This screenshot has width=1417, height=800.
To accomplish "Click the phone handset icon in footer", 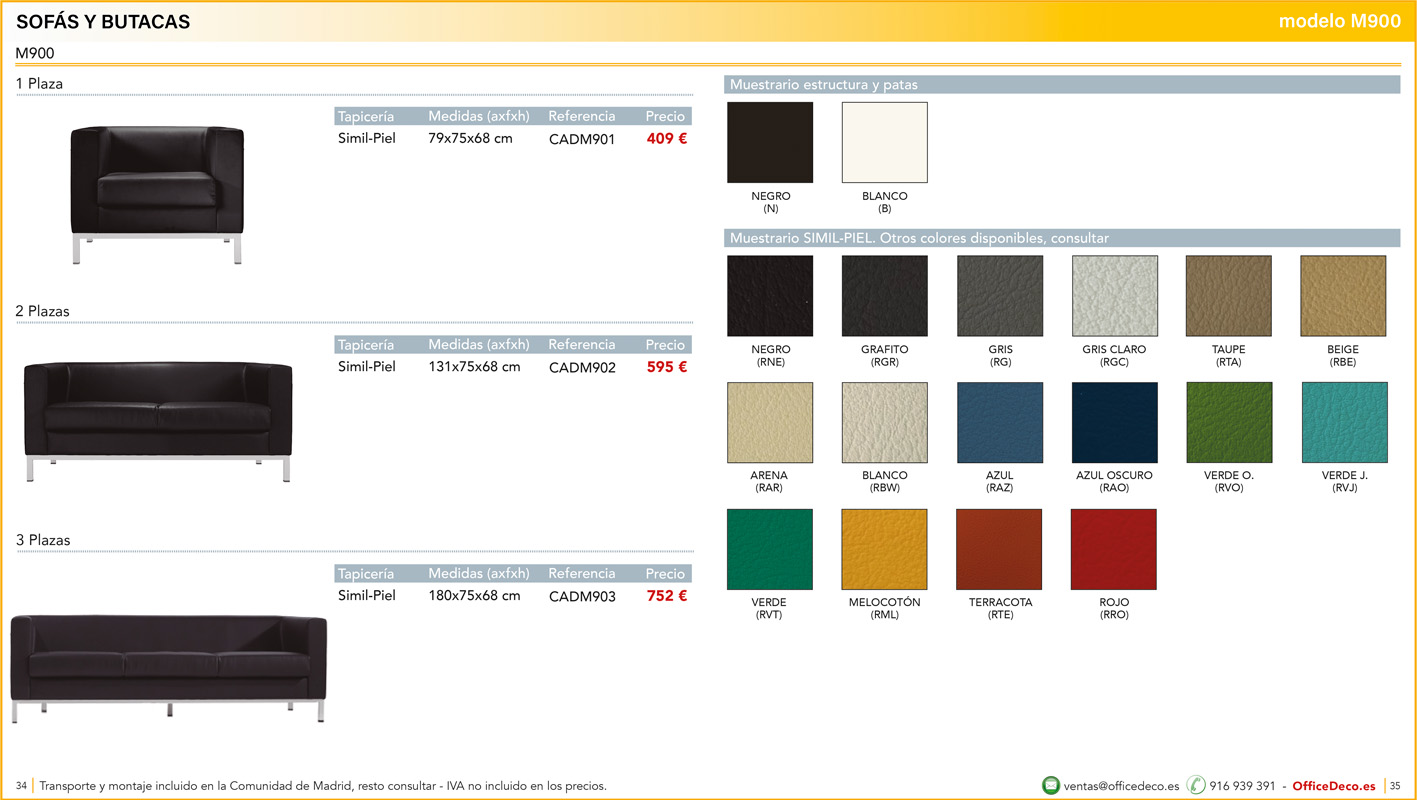I will click(1196, 785).
